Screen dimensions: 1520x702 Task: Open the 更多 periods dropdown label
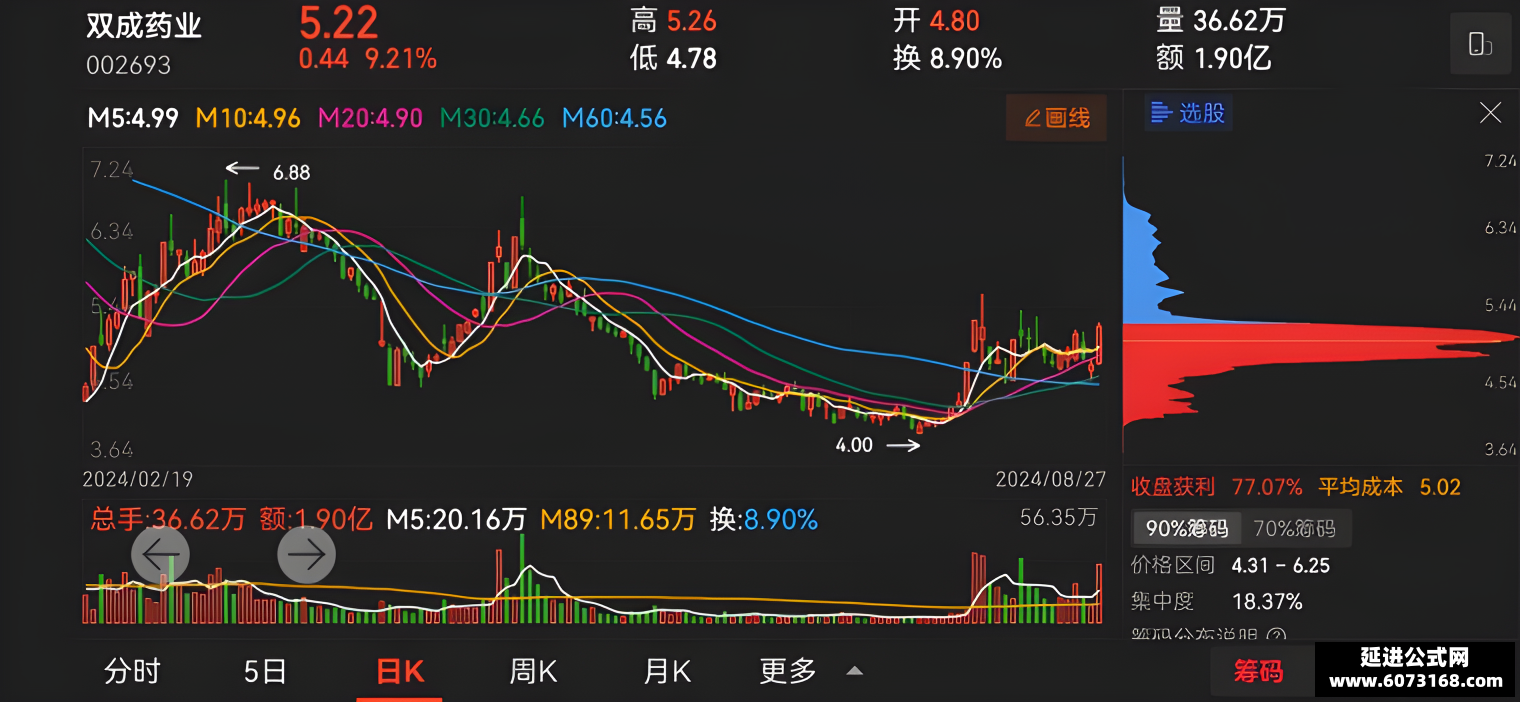(788, 671)
